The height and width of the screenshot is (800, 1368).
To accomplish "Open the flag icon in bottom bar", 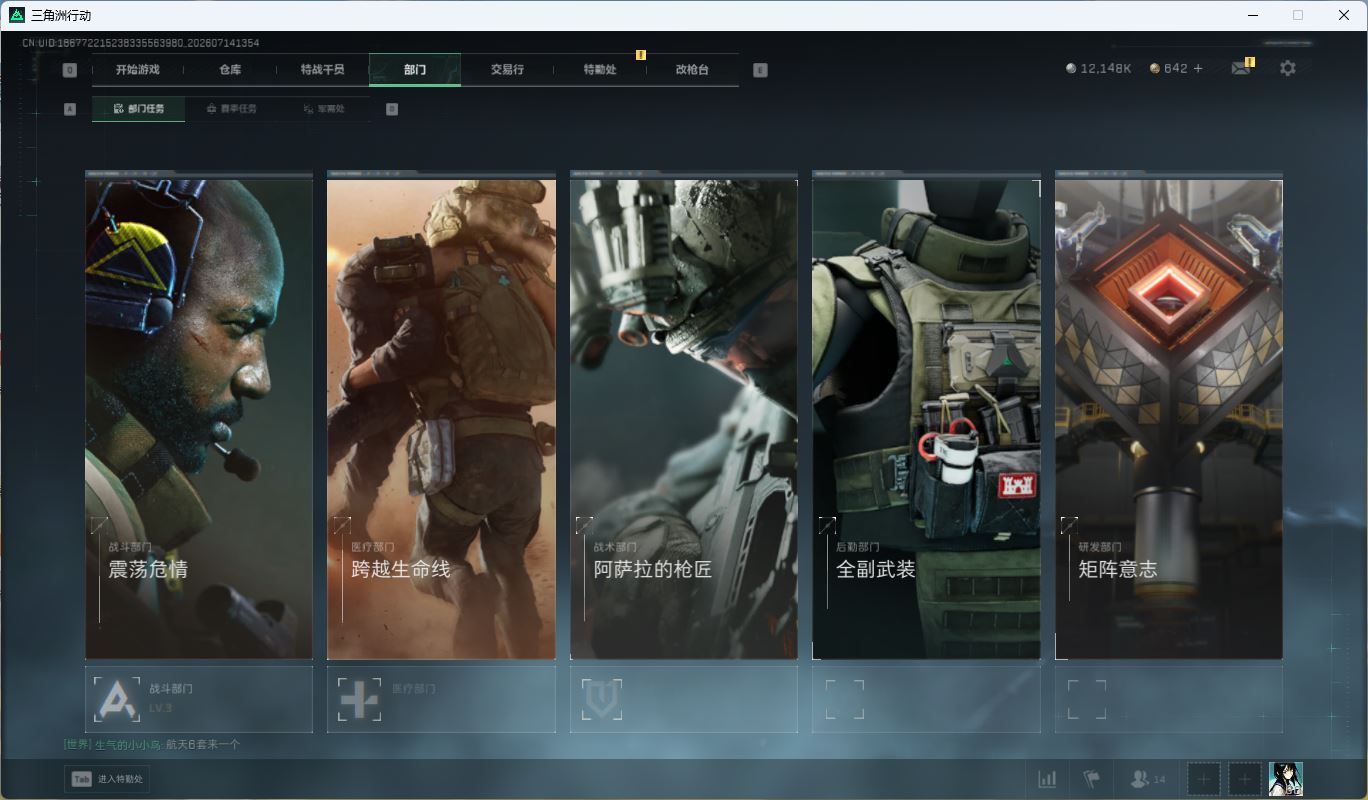I will [x=1091, y=779].
